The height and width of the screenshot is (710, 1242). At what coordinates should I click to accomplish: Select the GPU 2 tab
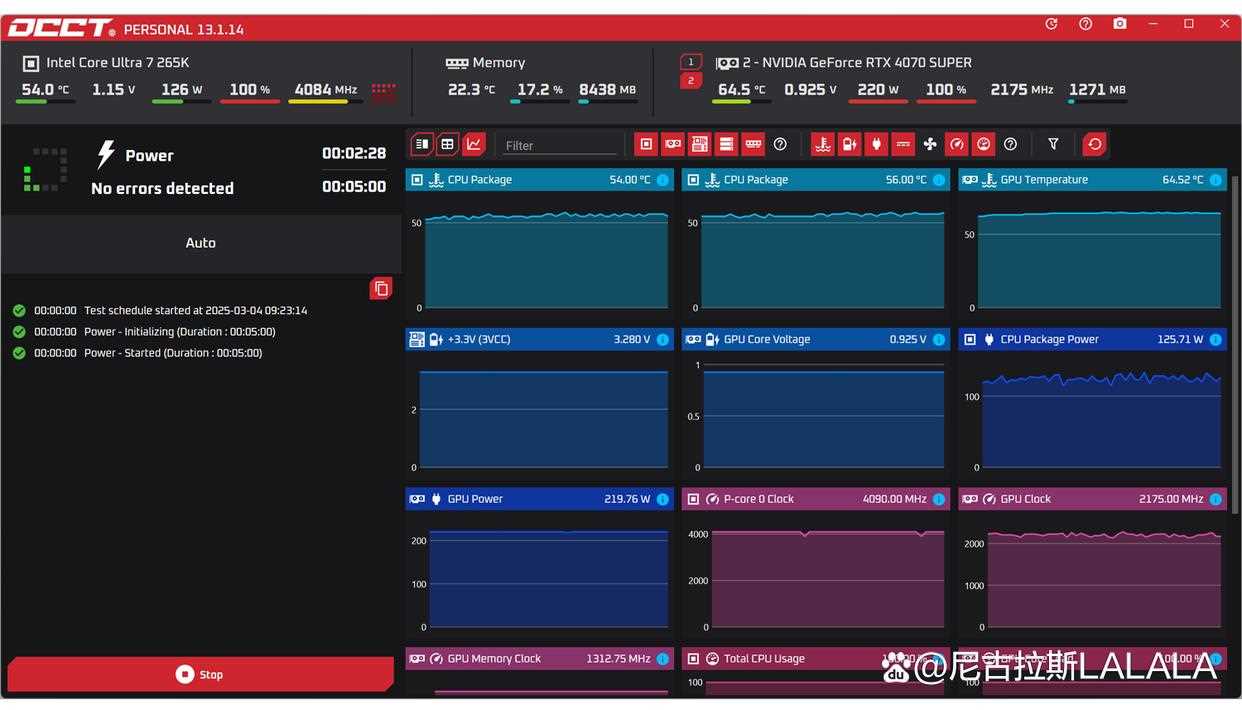point(690,79)
